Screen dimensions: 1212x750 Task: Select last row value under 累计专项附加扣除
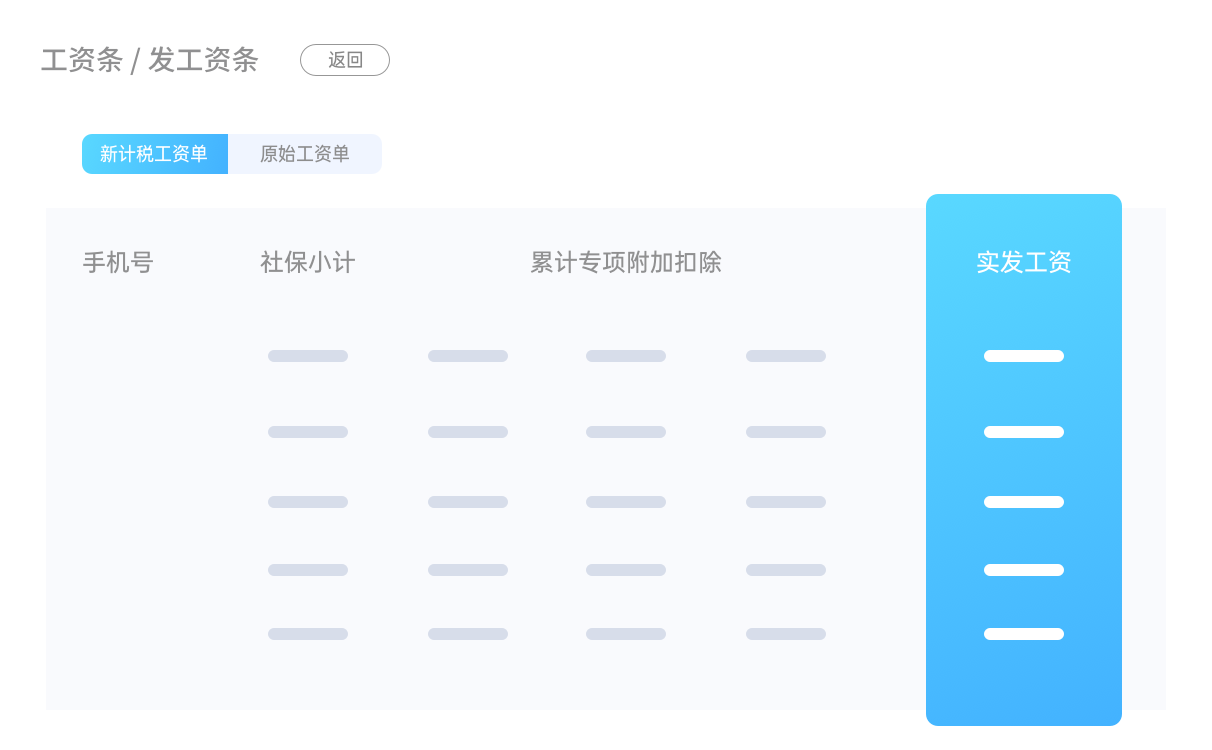(x=626, y=634)
